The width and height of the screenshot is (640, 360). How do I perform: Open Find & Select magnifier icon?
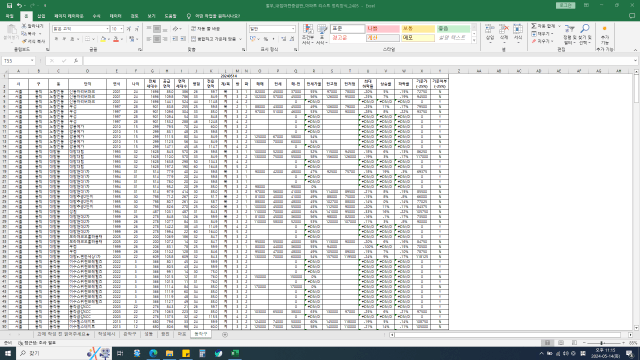pyautogui.click(x=585, y=29)
